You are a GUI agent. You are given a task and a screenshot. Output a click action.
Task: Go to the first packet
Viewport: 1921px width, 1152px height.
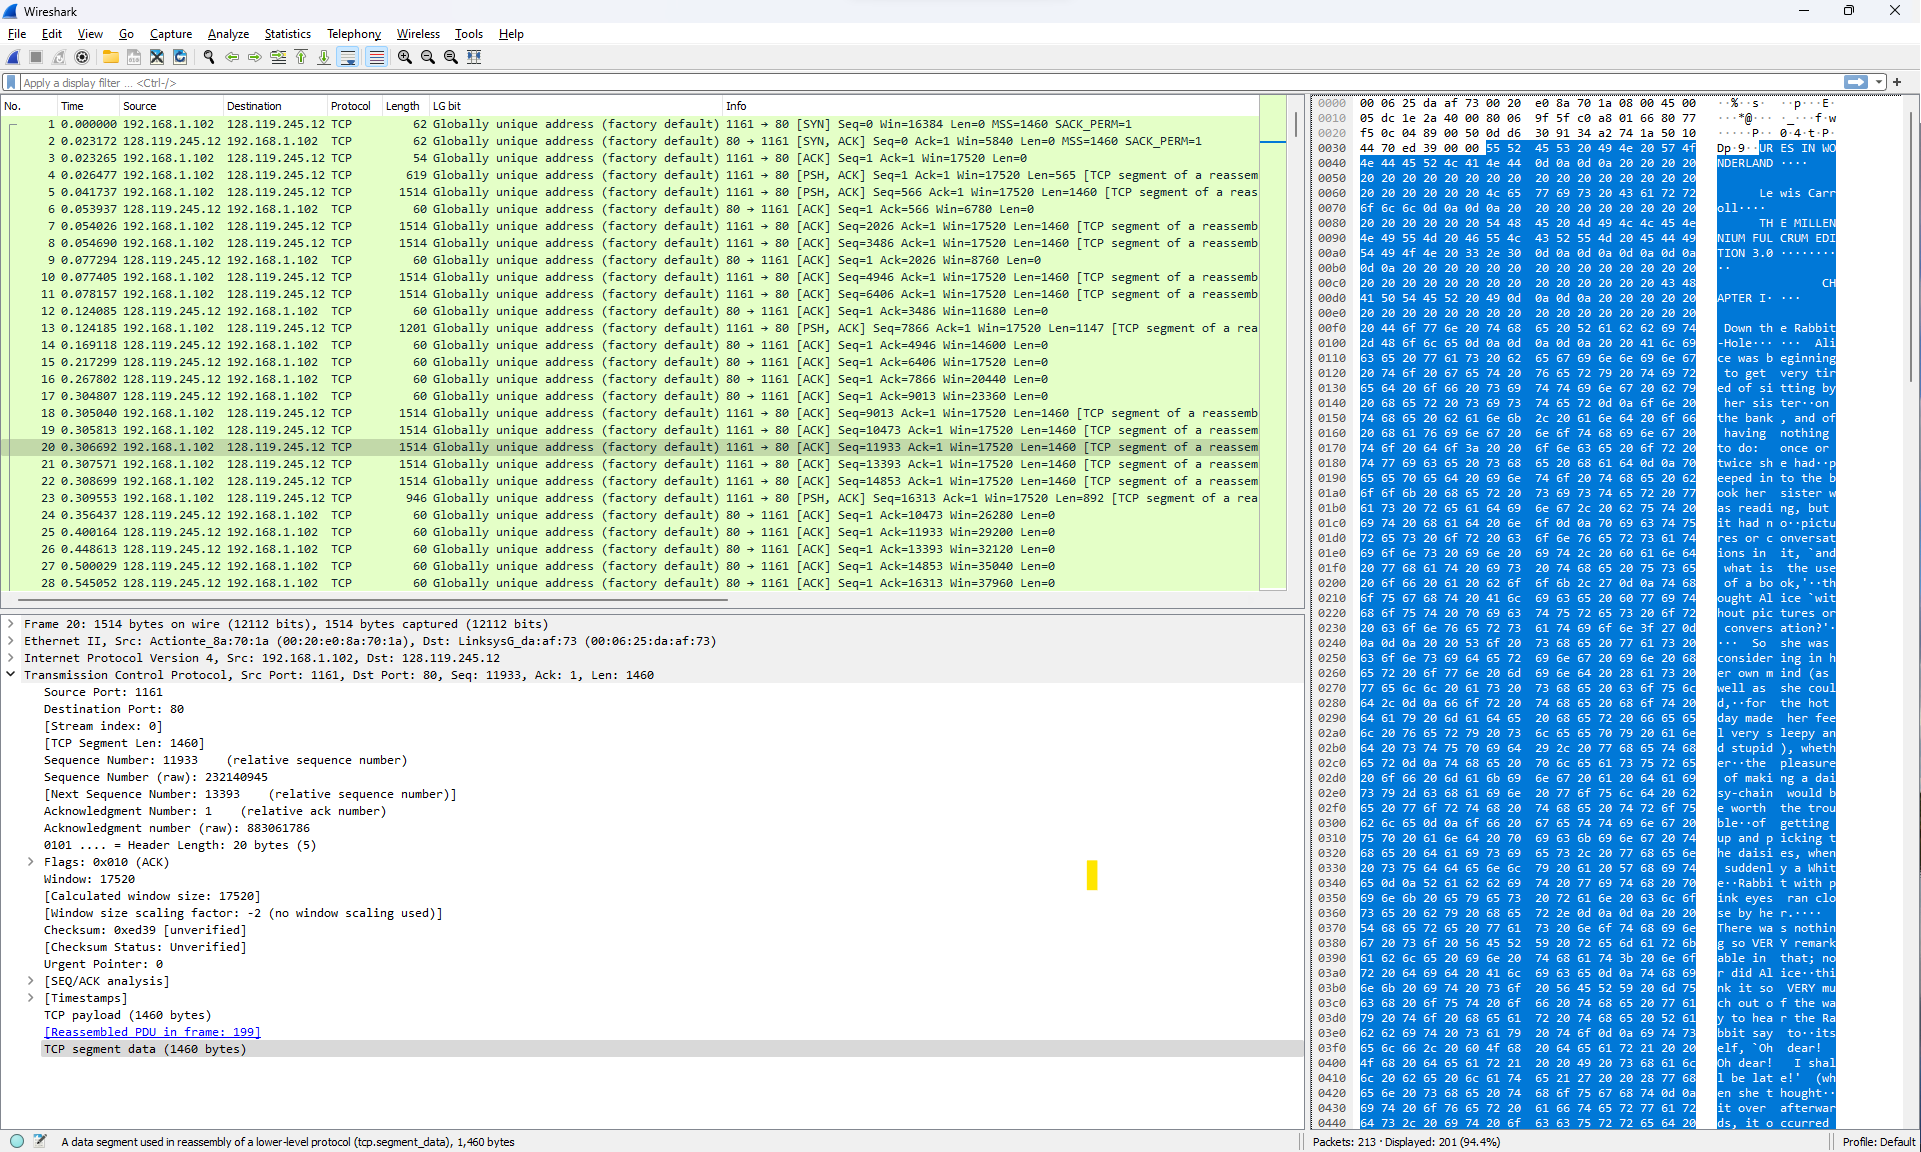click(x=301, y=57)
